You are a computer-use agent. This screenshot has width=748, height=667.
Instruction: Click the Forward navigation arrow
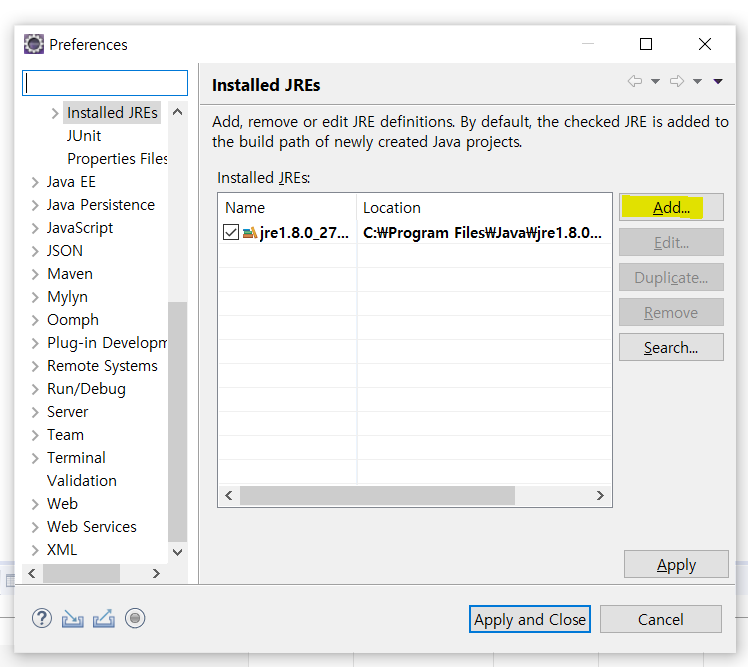click(676, 81)
